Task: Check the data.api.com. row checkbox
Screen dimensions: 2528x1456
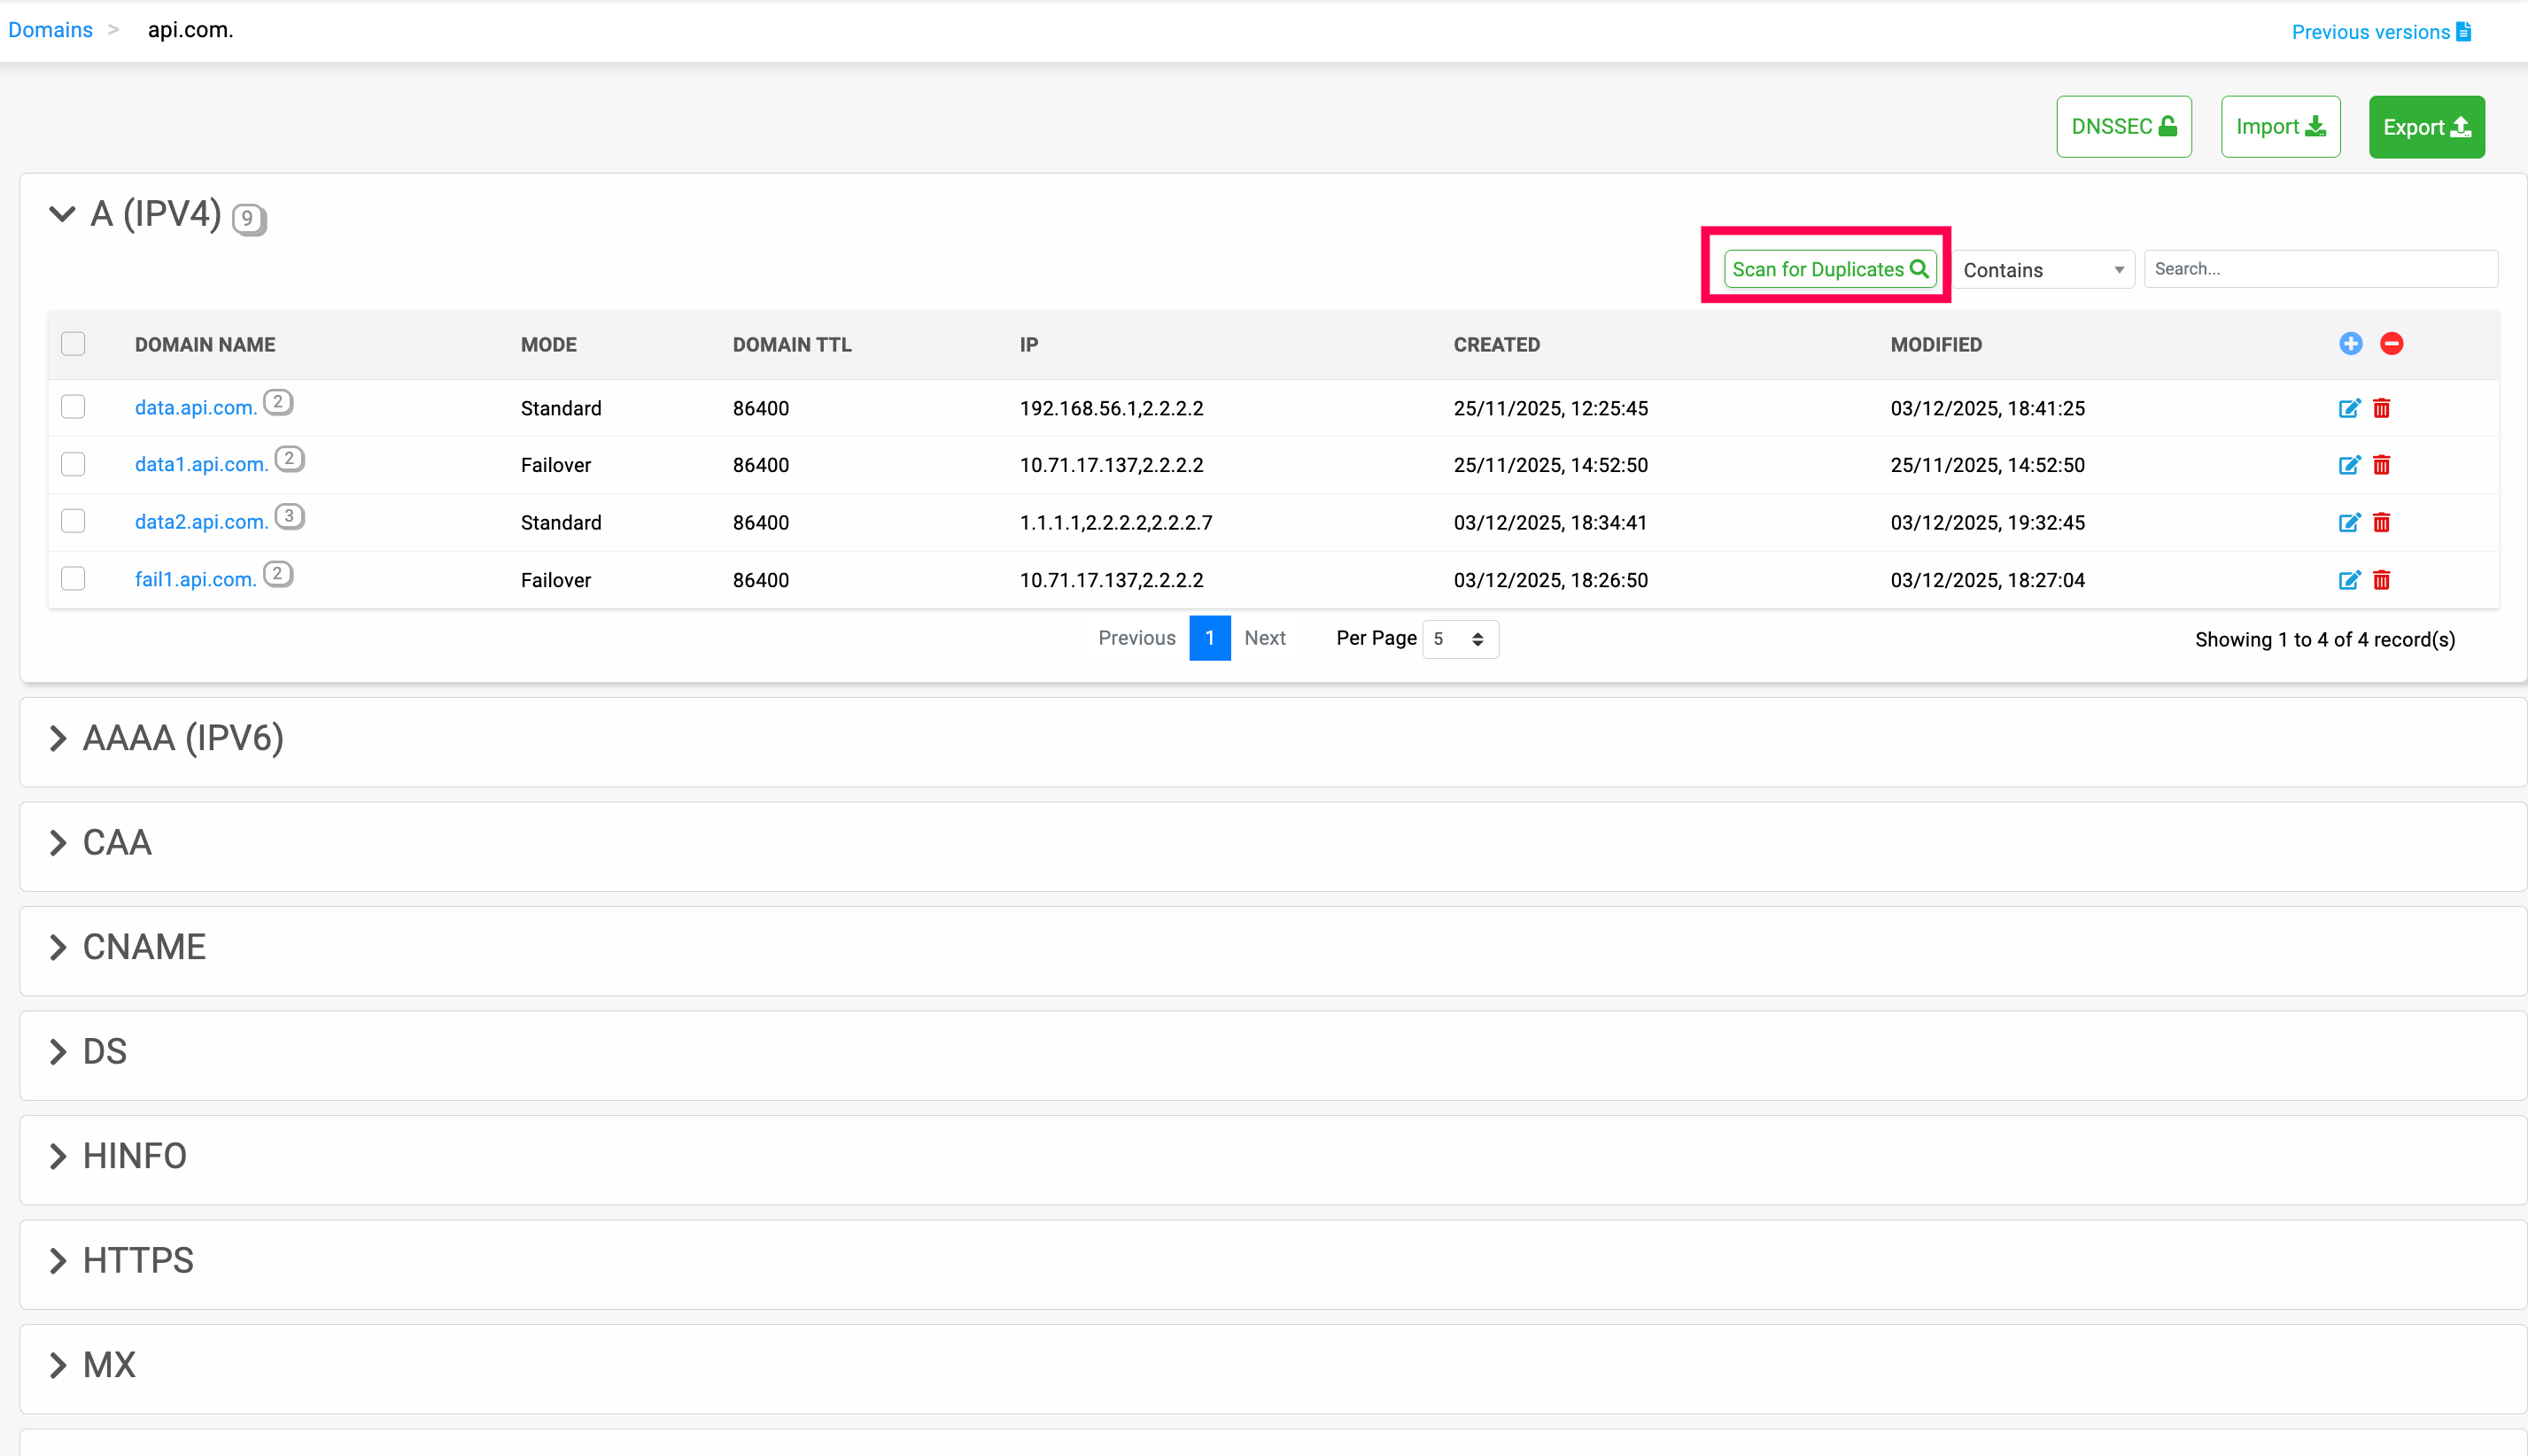Action: tap(73, 407)
